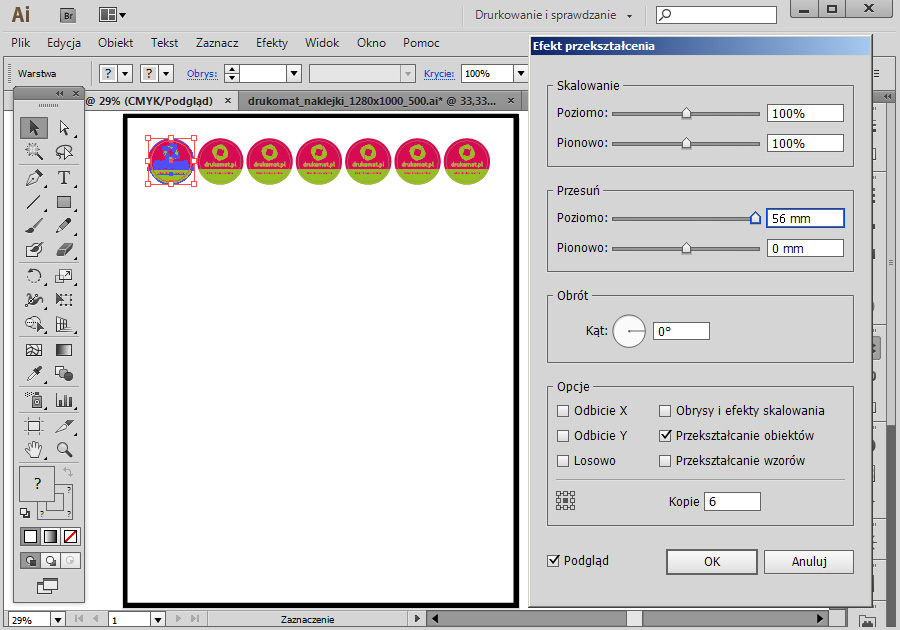This screenshot has height=630, width=900.
Task: Click the Przesuń Poziomo slider handle
Action: (755, 218)
